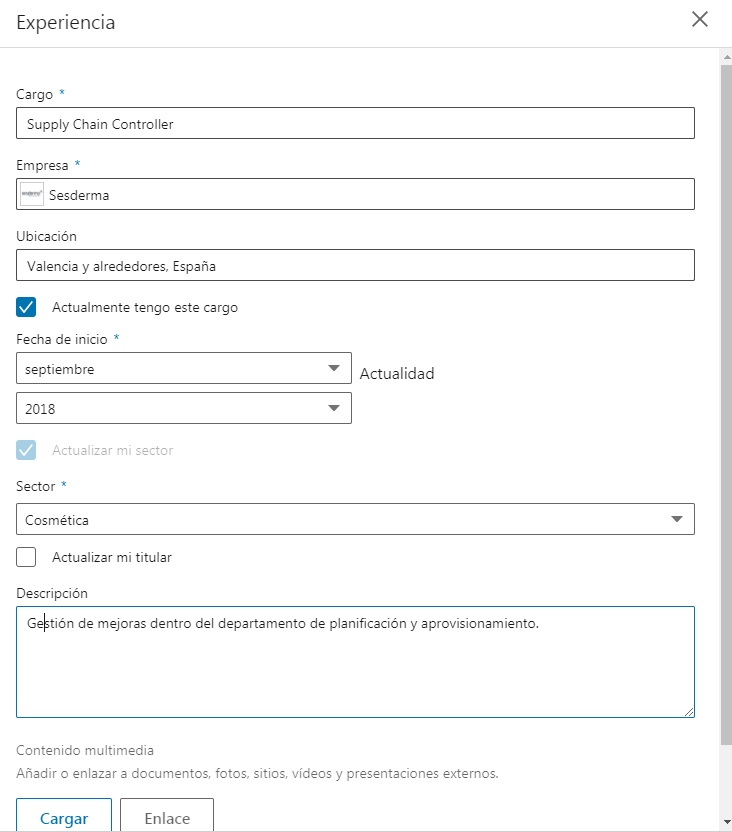Click inside the Descripción text area
732x832 pixels.
[x=355, y=670]
